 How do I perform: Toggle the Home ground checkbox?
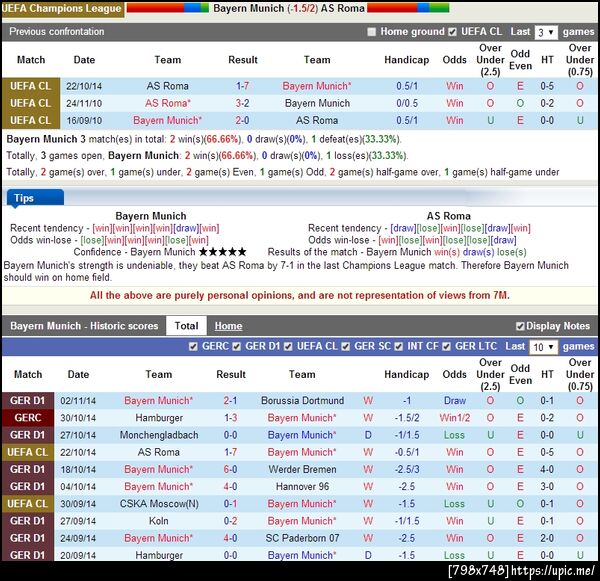point(371,32)
